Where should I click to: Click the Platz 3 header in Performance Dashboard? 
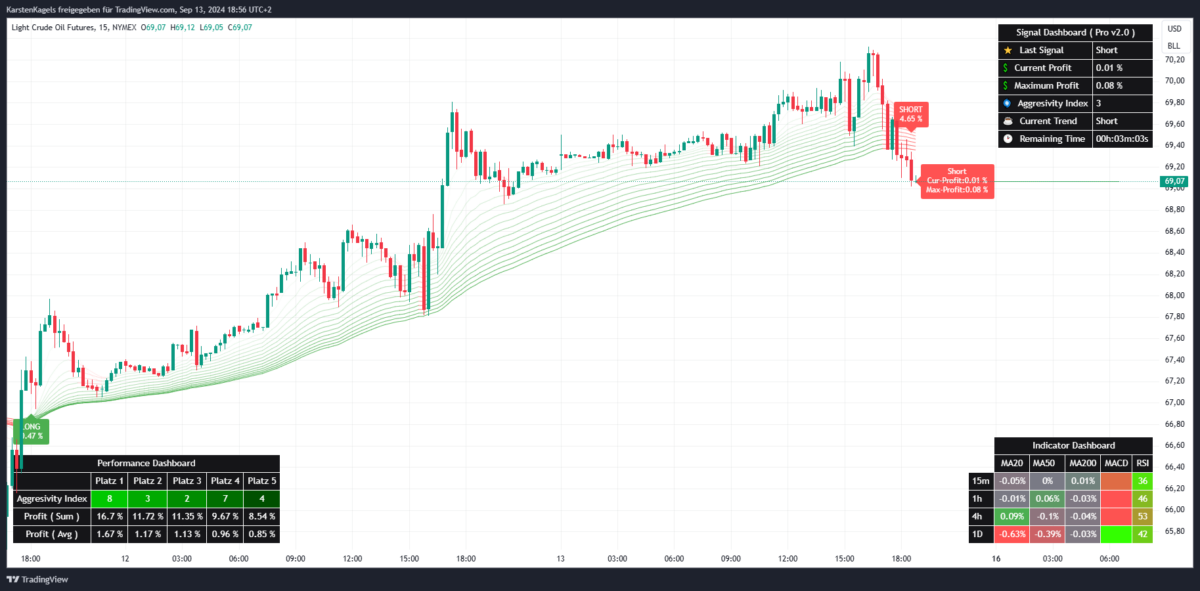click(x=187, y=480)
